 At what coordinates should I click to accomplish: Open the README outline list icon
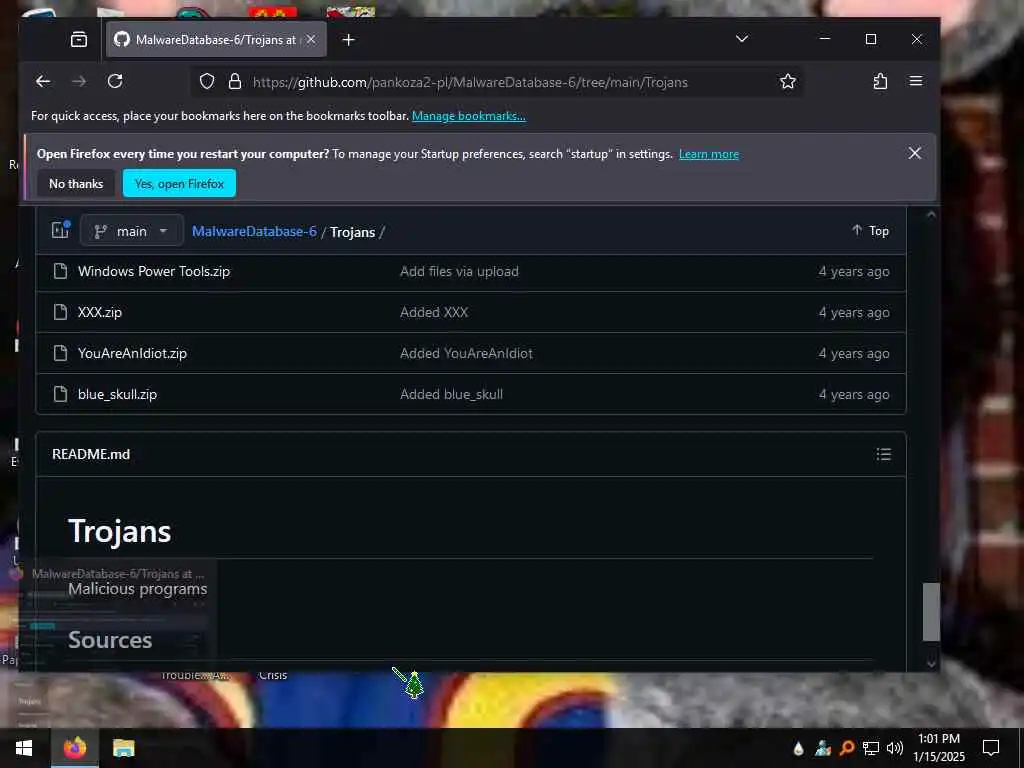[884, 454]
